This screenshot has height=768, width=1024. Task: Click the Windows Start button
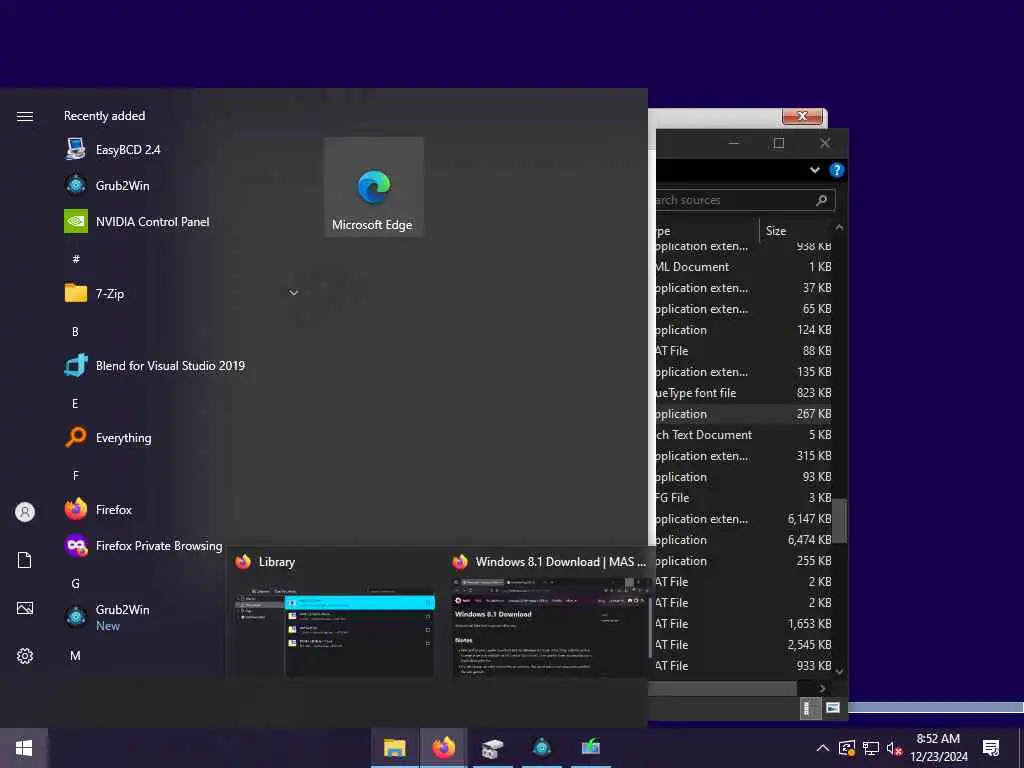click(24, 748)
